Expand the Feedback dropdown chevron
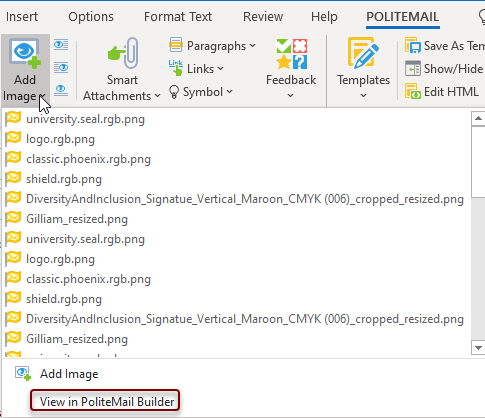485x418 pixels. pyautogui.click(x=291, y=95)
